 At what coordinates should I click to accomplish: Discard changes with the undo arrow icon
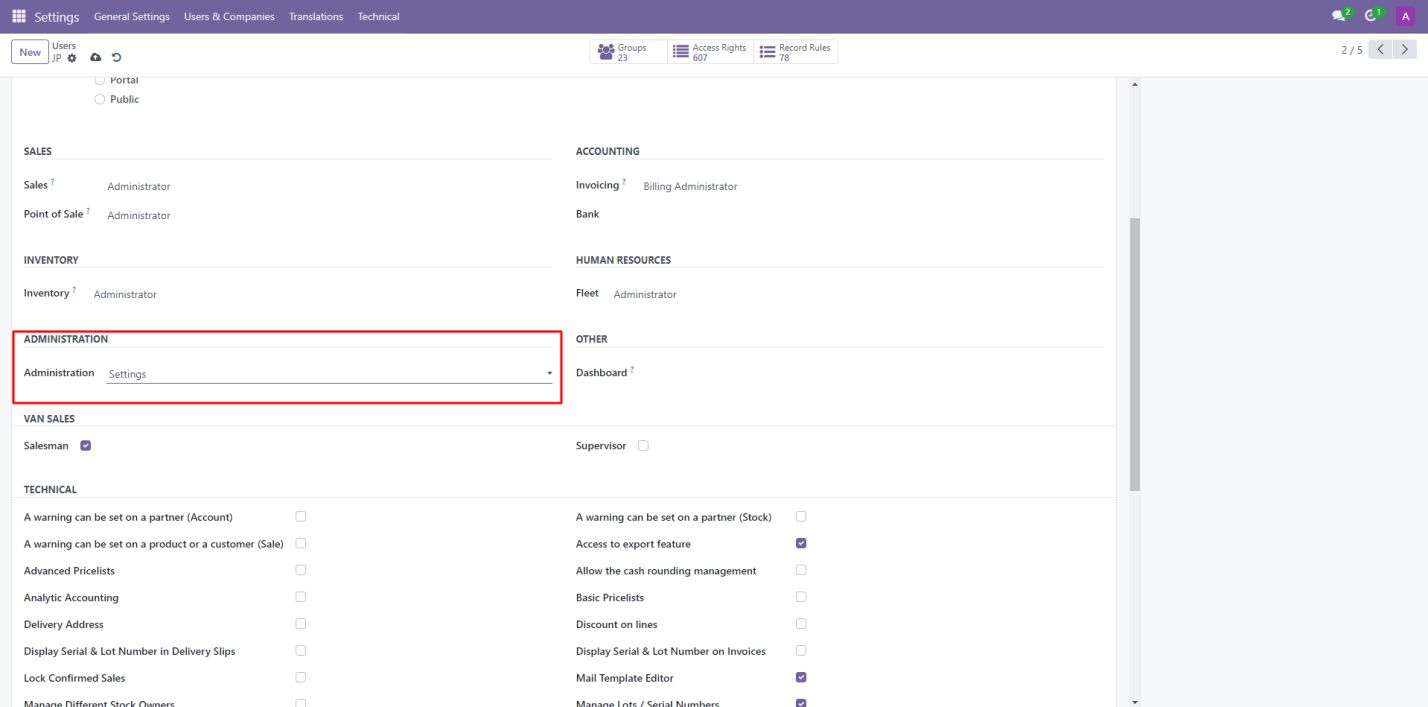click(x=116, y=58)
